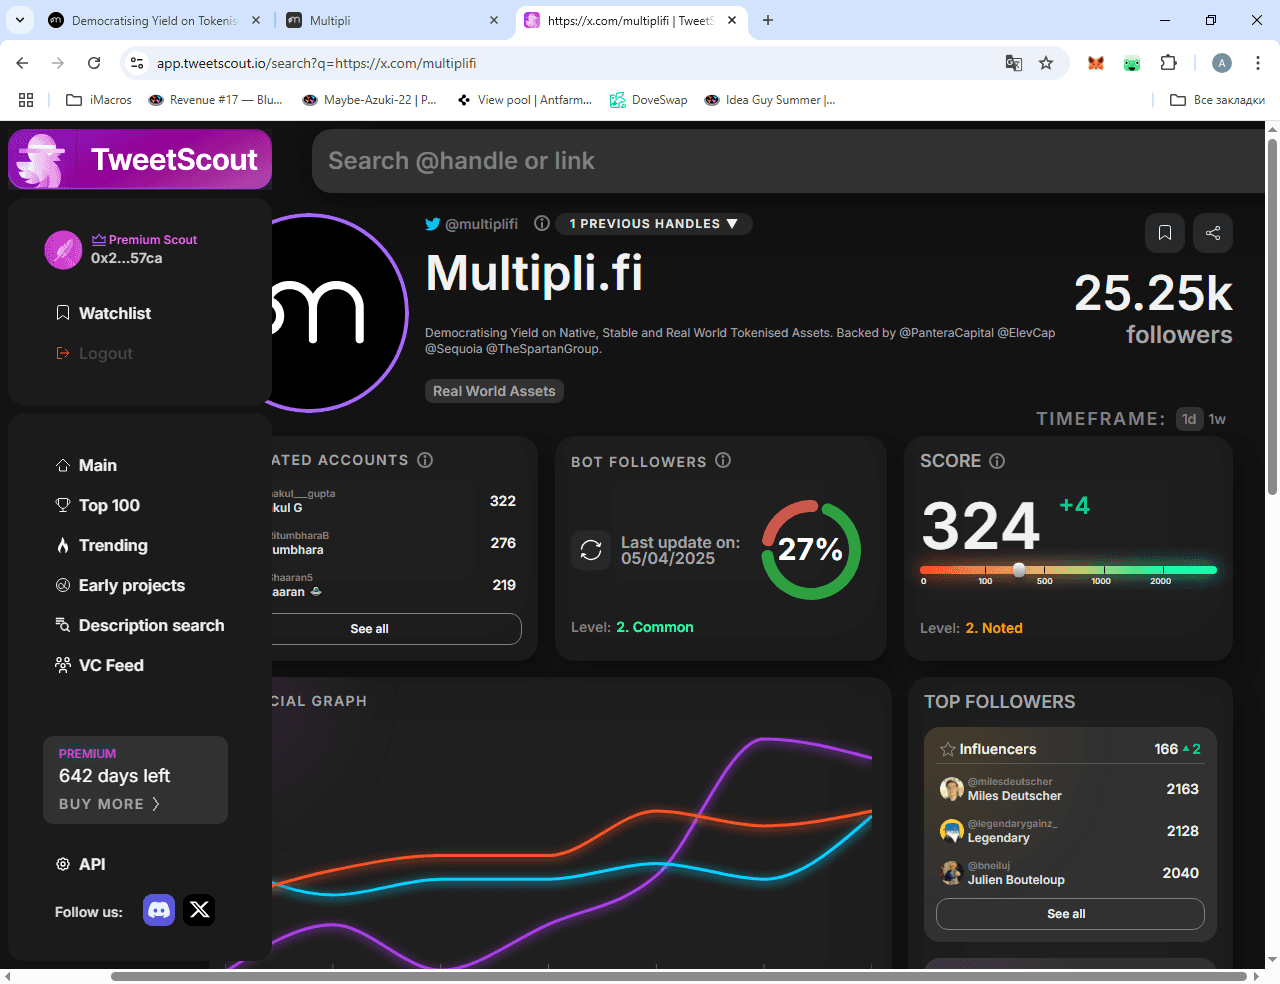Click score slider handle
Screen dimensions: 1280x984
1019,570
